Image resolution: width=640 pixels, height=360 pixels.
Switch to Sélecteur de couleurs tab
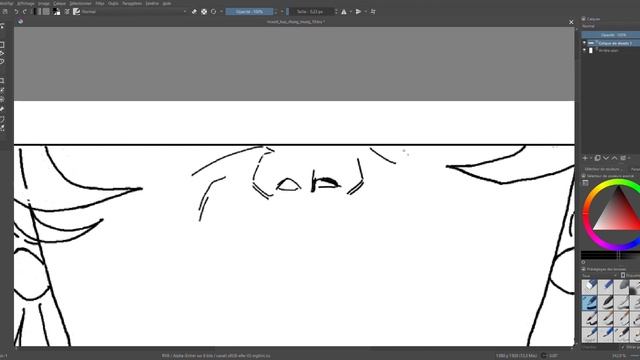tap(603, 169)
